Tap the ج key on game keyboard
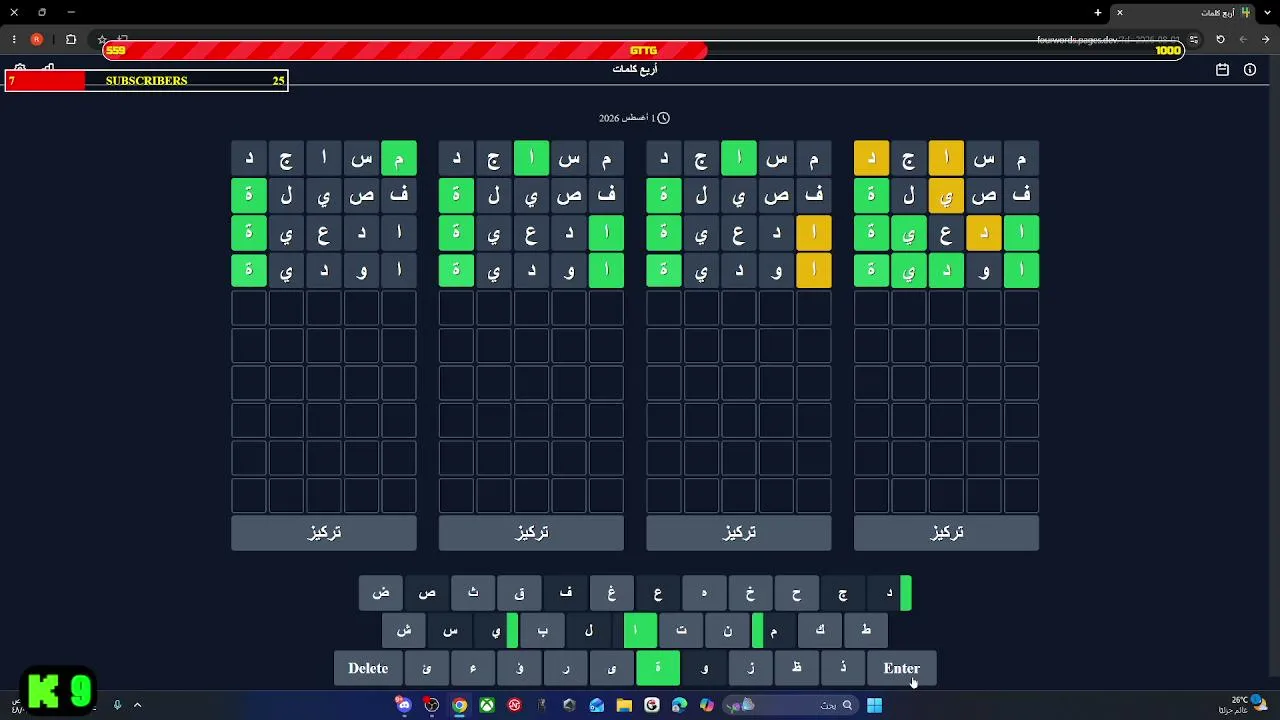This screenshot has height=720, width=1280. click(843, 593)
